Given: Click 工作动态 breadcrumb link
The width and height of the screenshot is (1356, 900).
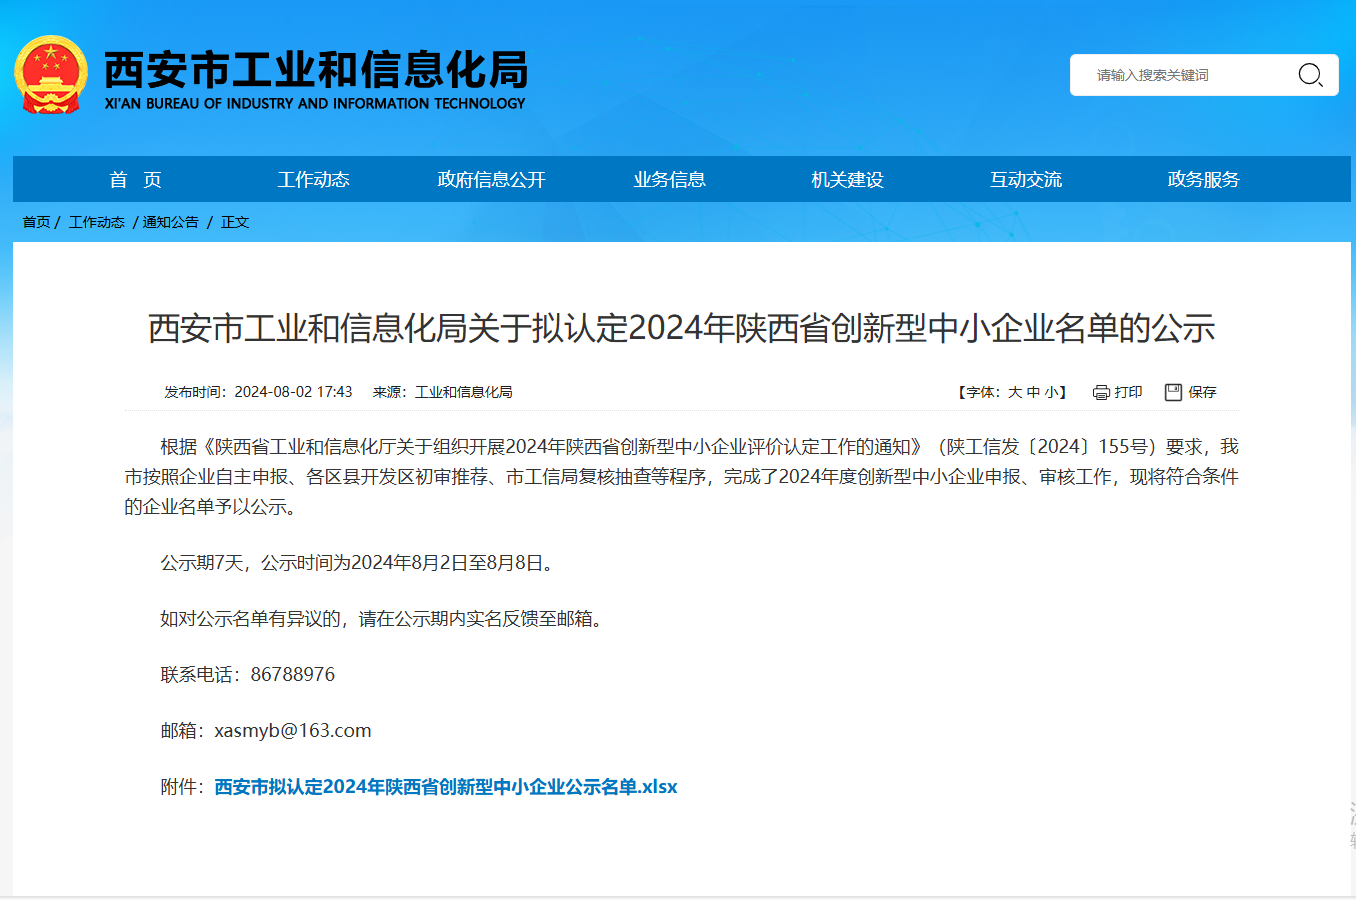Looking at the screenshot, I should click(x=96, y=222).
